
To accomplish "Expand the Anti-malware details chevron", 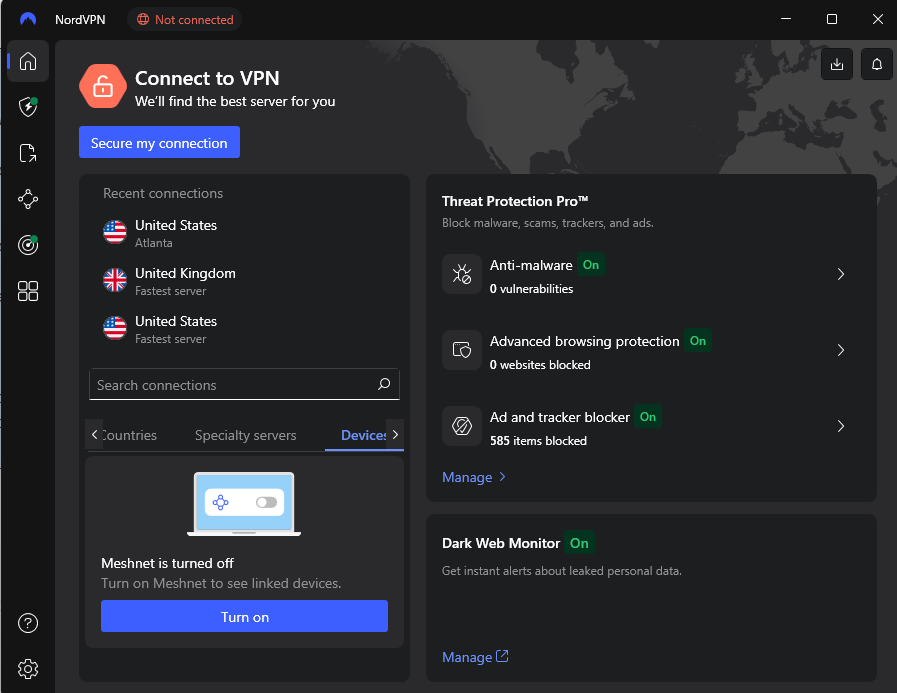I will [x=841, y=274].
